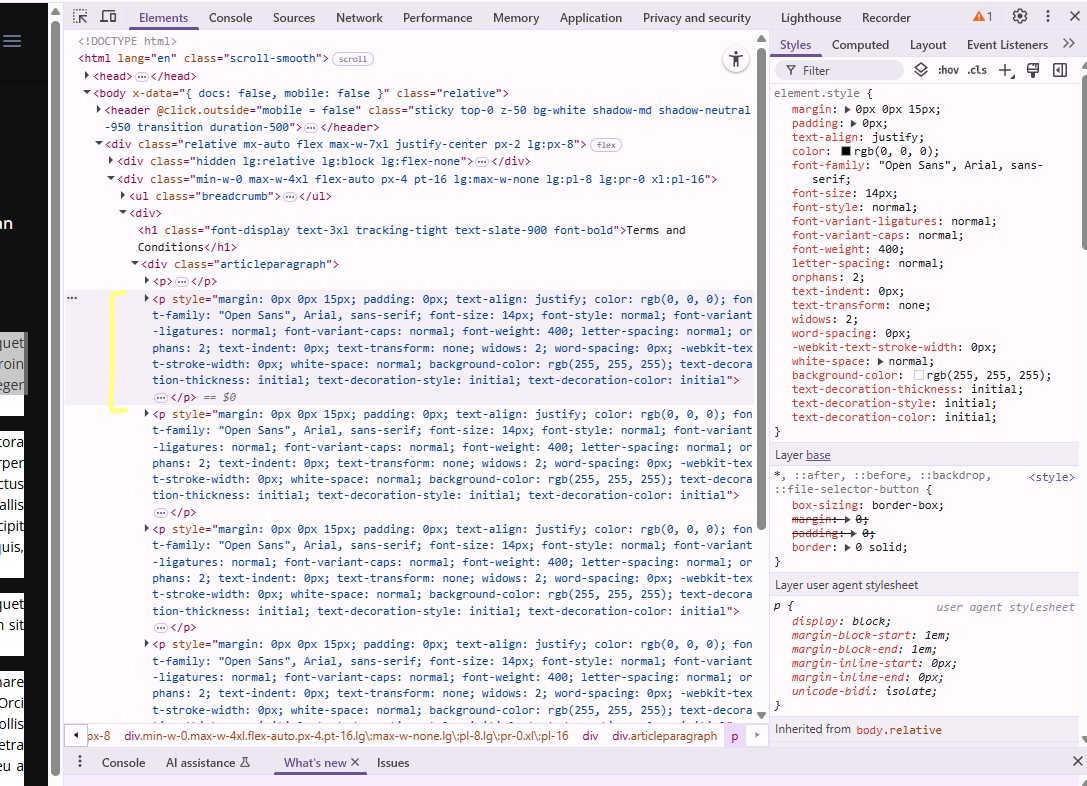Switch to the Sources tab
This screenshot has width=1087, height=786.
(294, 17)
